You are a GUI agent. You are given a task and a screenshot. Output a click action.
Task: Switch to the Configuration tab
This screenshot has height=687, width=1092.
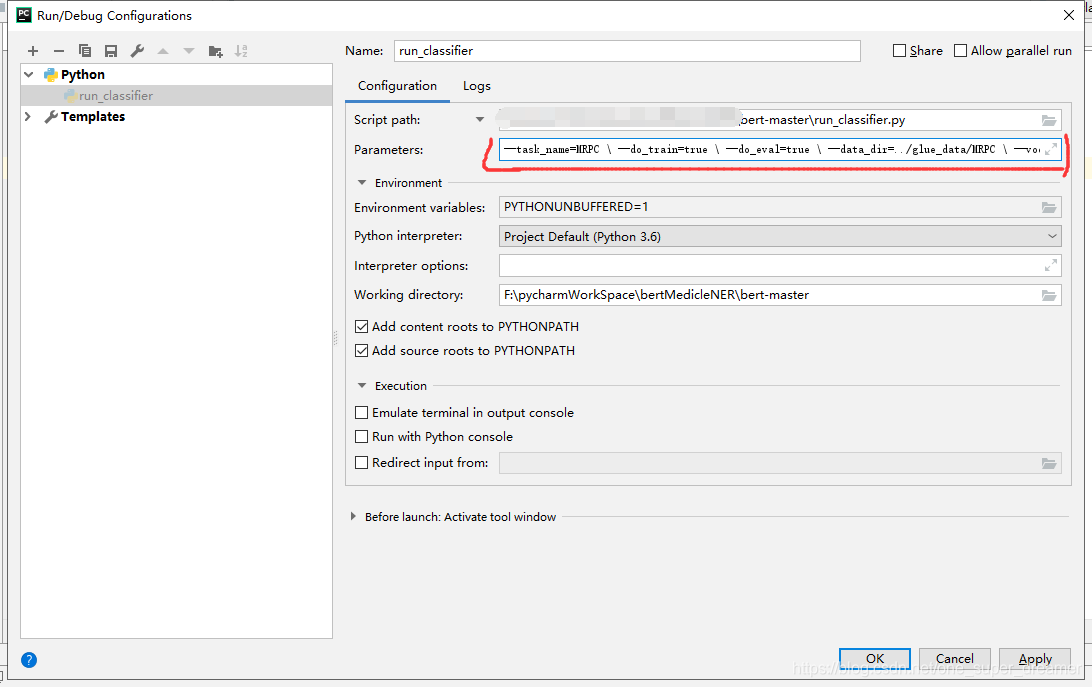(x=398, y=86)
